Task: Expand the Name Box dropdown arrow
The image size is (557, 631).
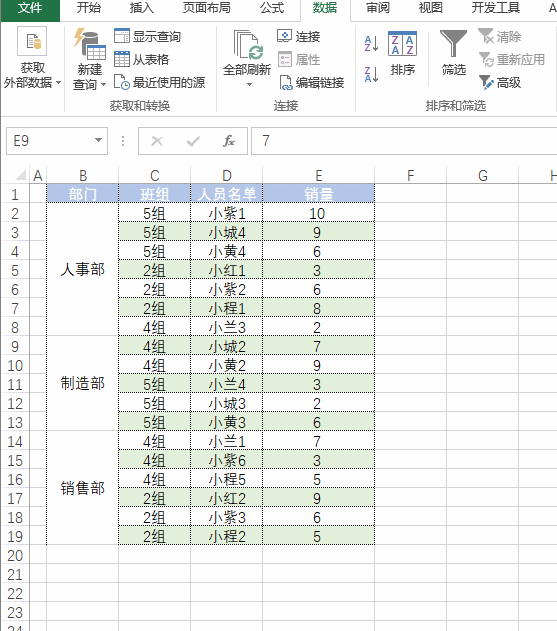Action: coord(98,140)
